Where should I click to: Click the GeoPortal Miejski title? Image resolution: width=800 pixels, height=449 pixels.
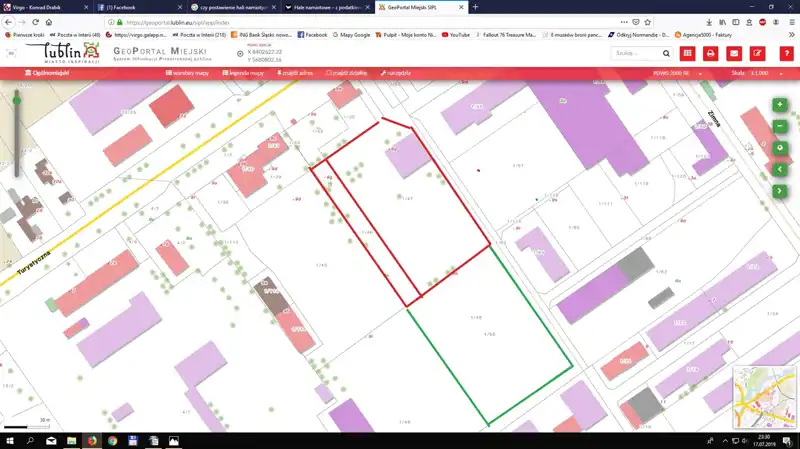(160, 51)
